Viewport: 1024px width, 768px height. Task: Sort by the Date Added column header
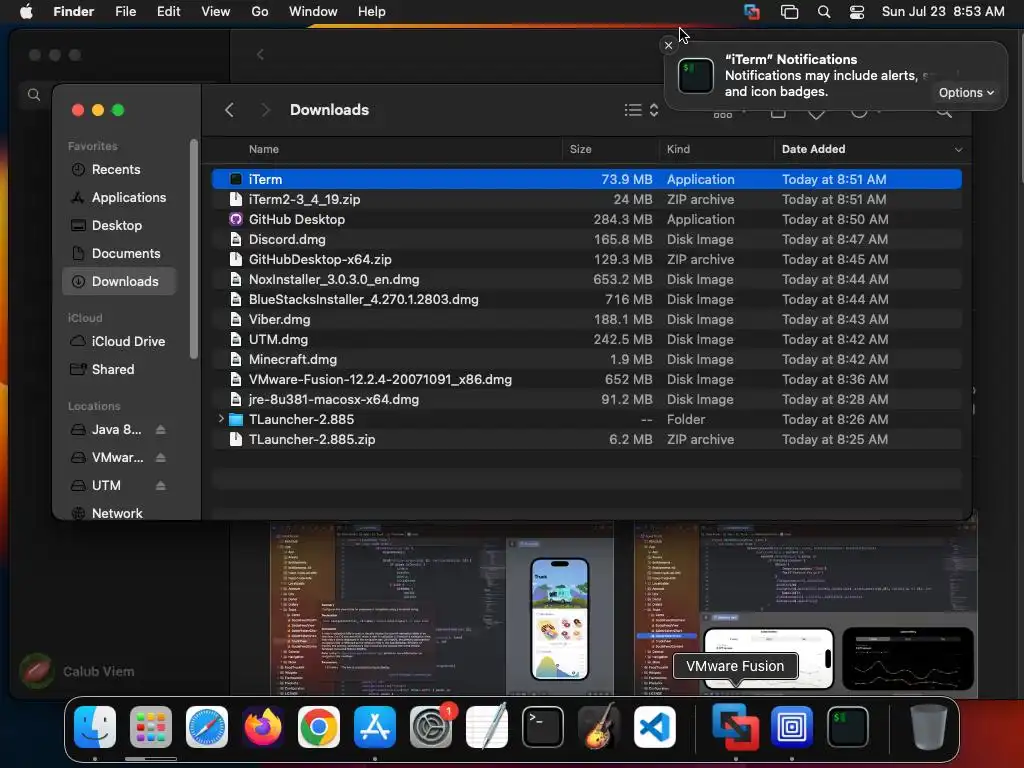click(813, 150)
